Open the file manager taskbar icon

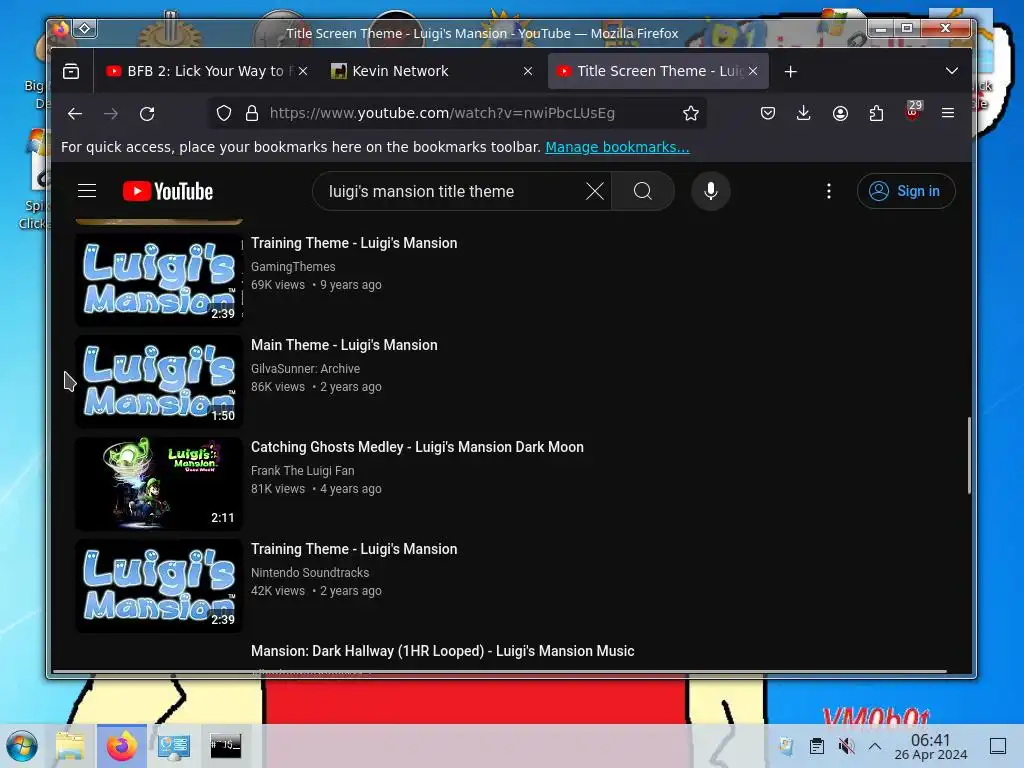click(x=70, y=746)
